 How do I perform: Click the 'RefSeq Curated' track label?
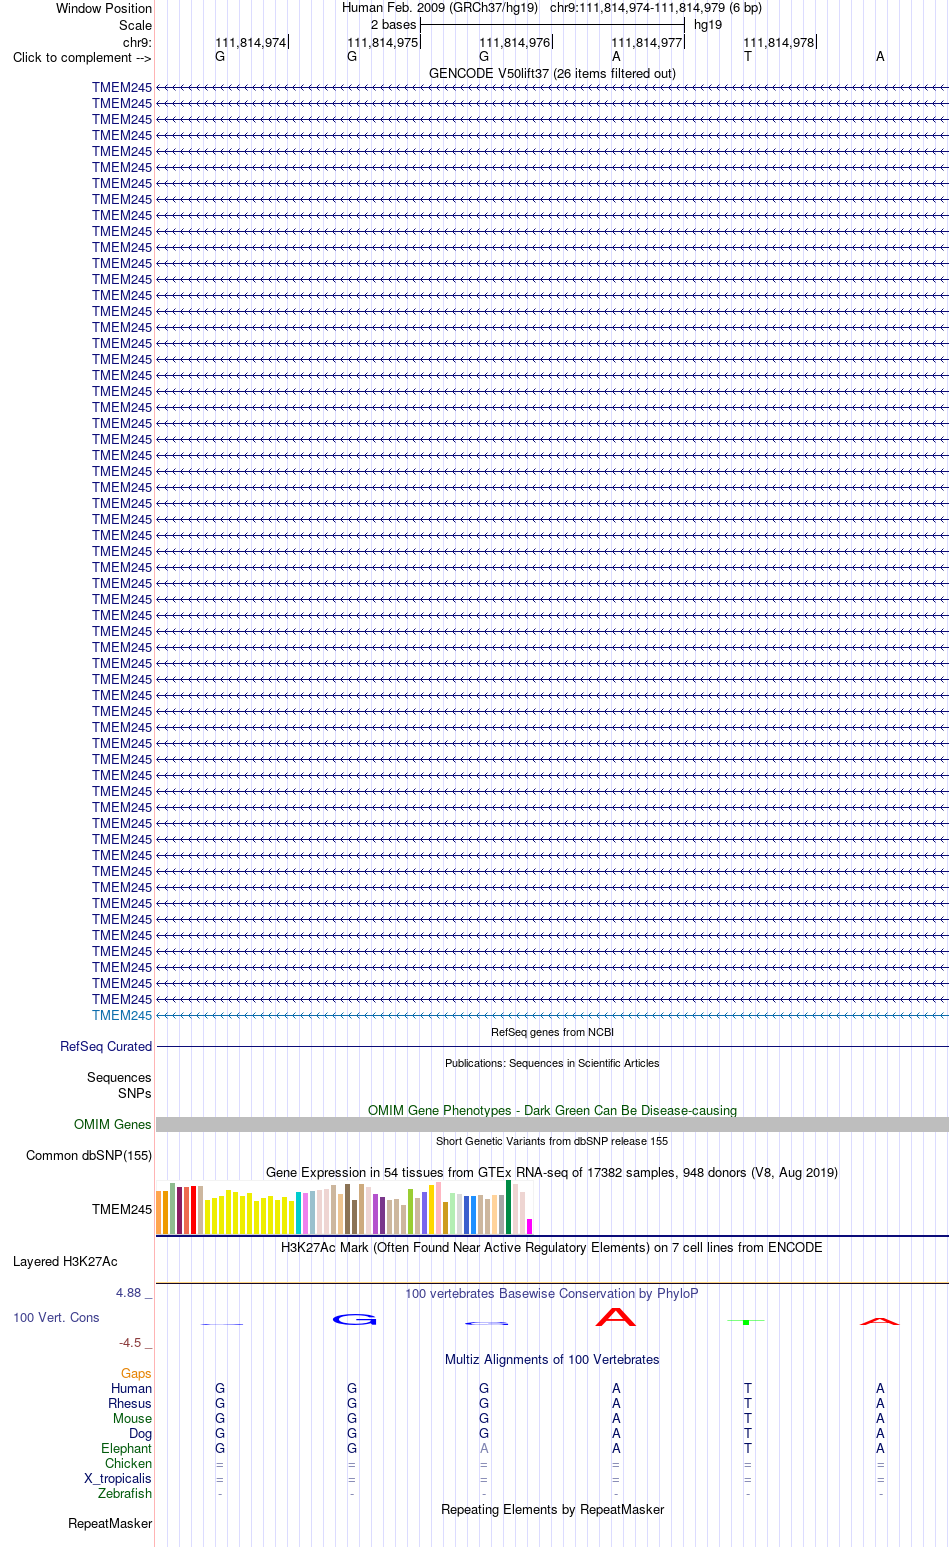(106, 1047)
